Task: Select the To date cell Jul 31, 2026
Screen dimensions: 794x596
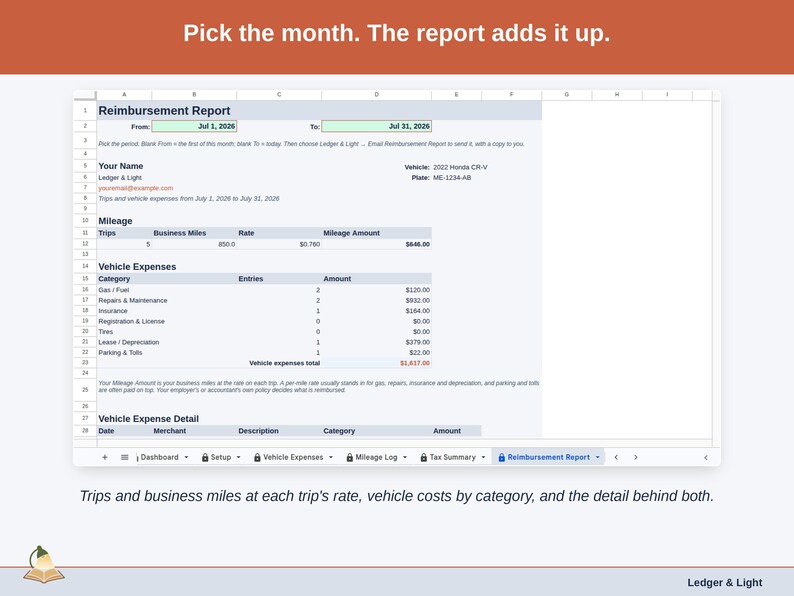Action: coord(376,126)
